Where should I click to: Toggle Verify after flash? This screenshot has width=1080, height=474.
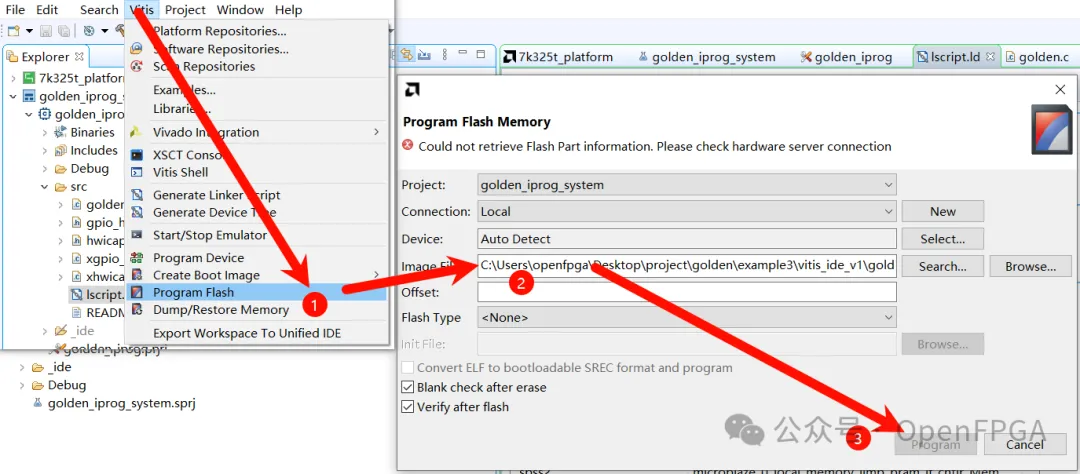click(408, 407)
